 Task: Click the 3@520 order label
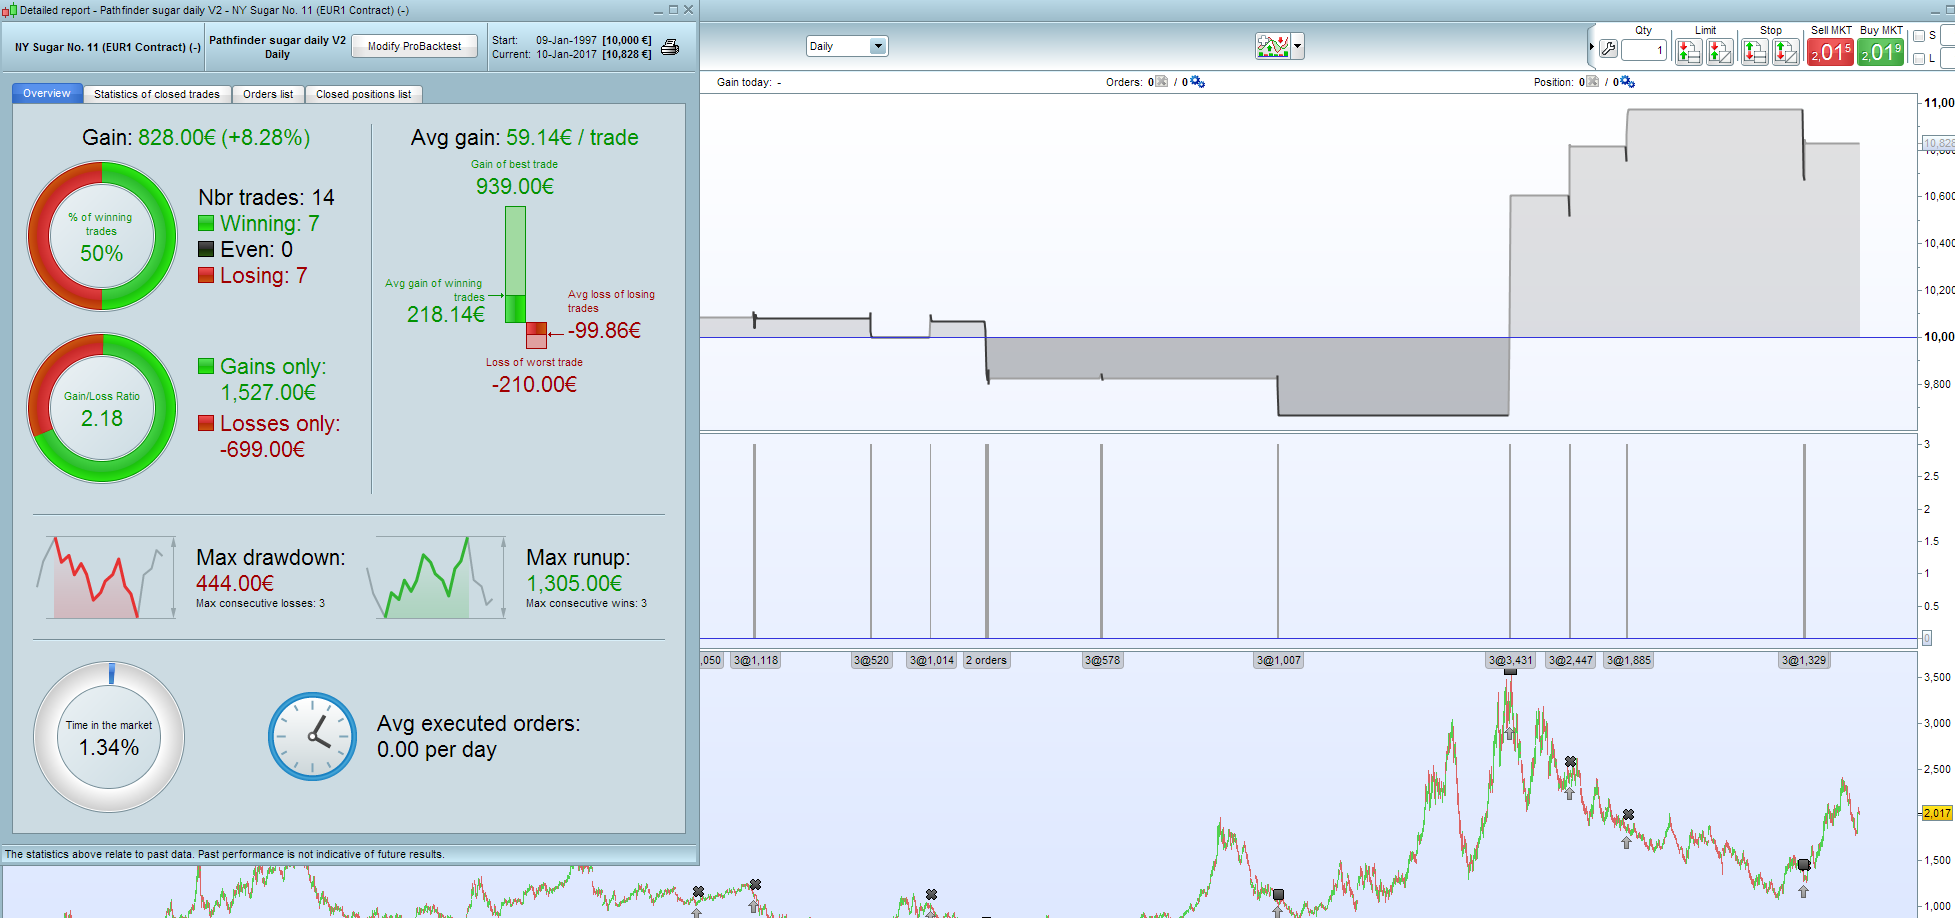pos(871,660)
